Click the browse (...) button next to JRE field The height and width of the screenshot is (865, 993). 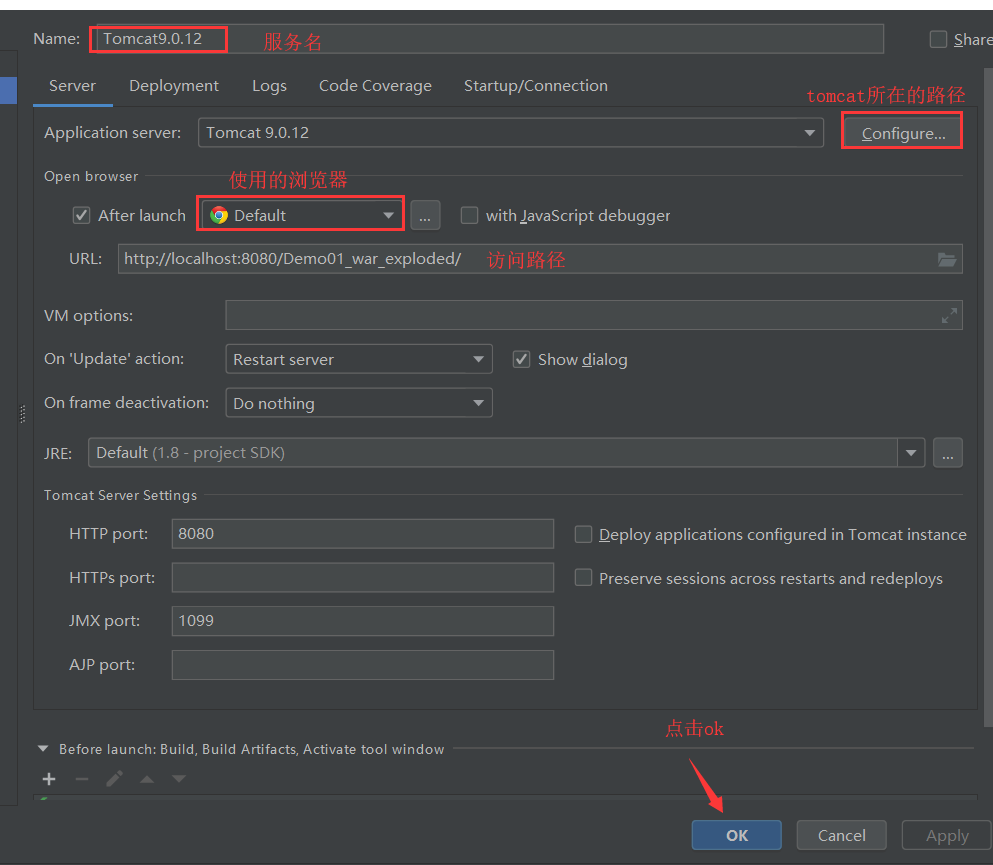click(947, 453)
